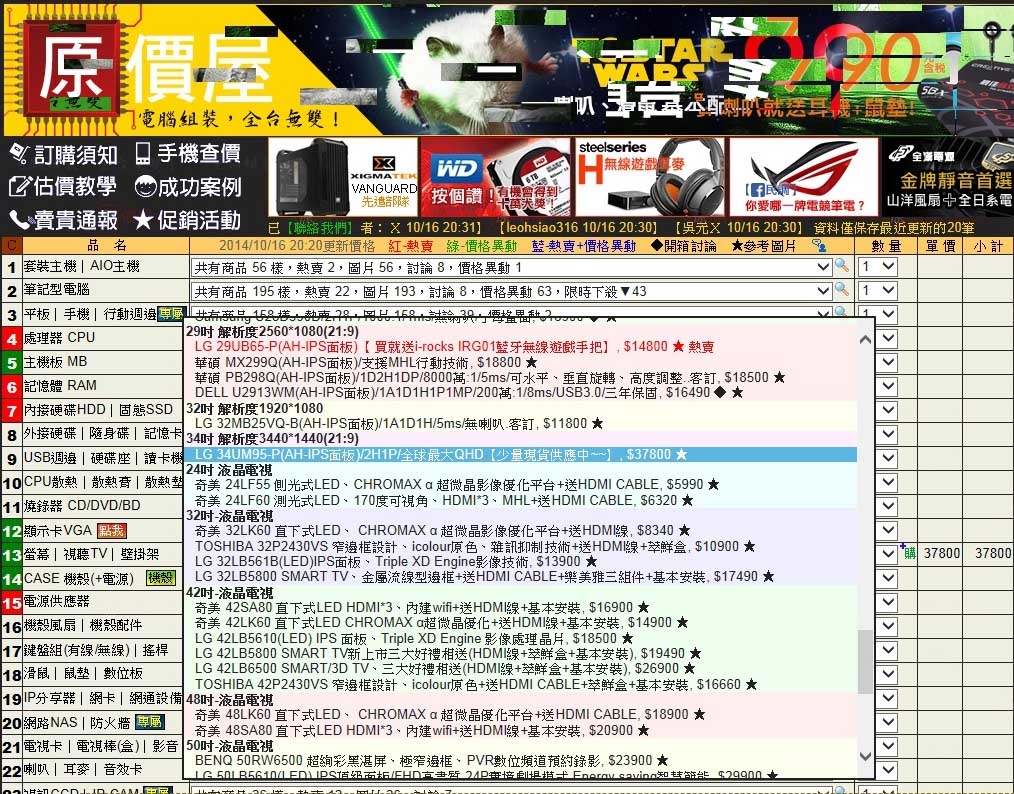Open 賣貴通報 overpriced report link
The width and height of the screenshot is (1014, 794).
pyautogui.click(x=64, y=220)
